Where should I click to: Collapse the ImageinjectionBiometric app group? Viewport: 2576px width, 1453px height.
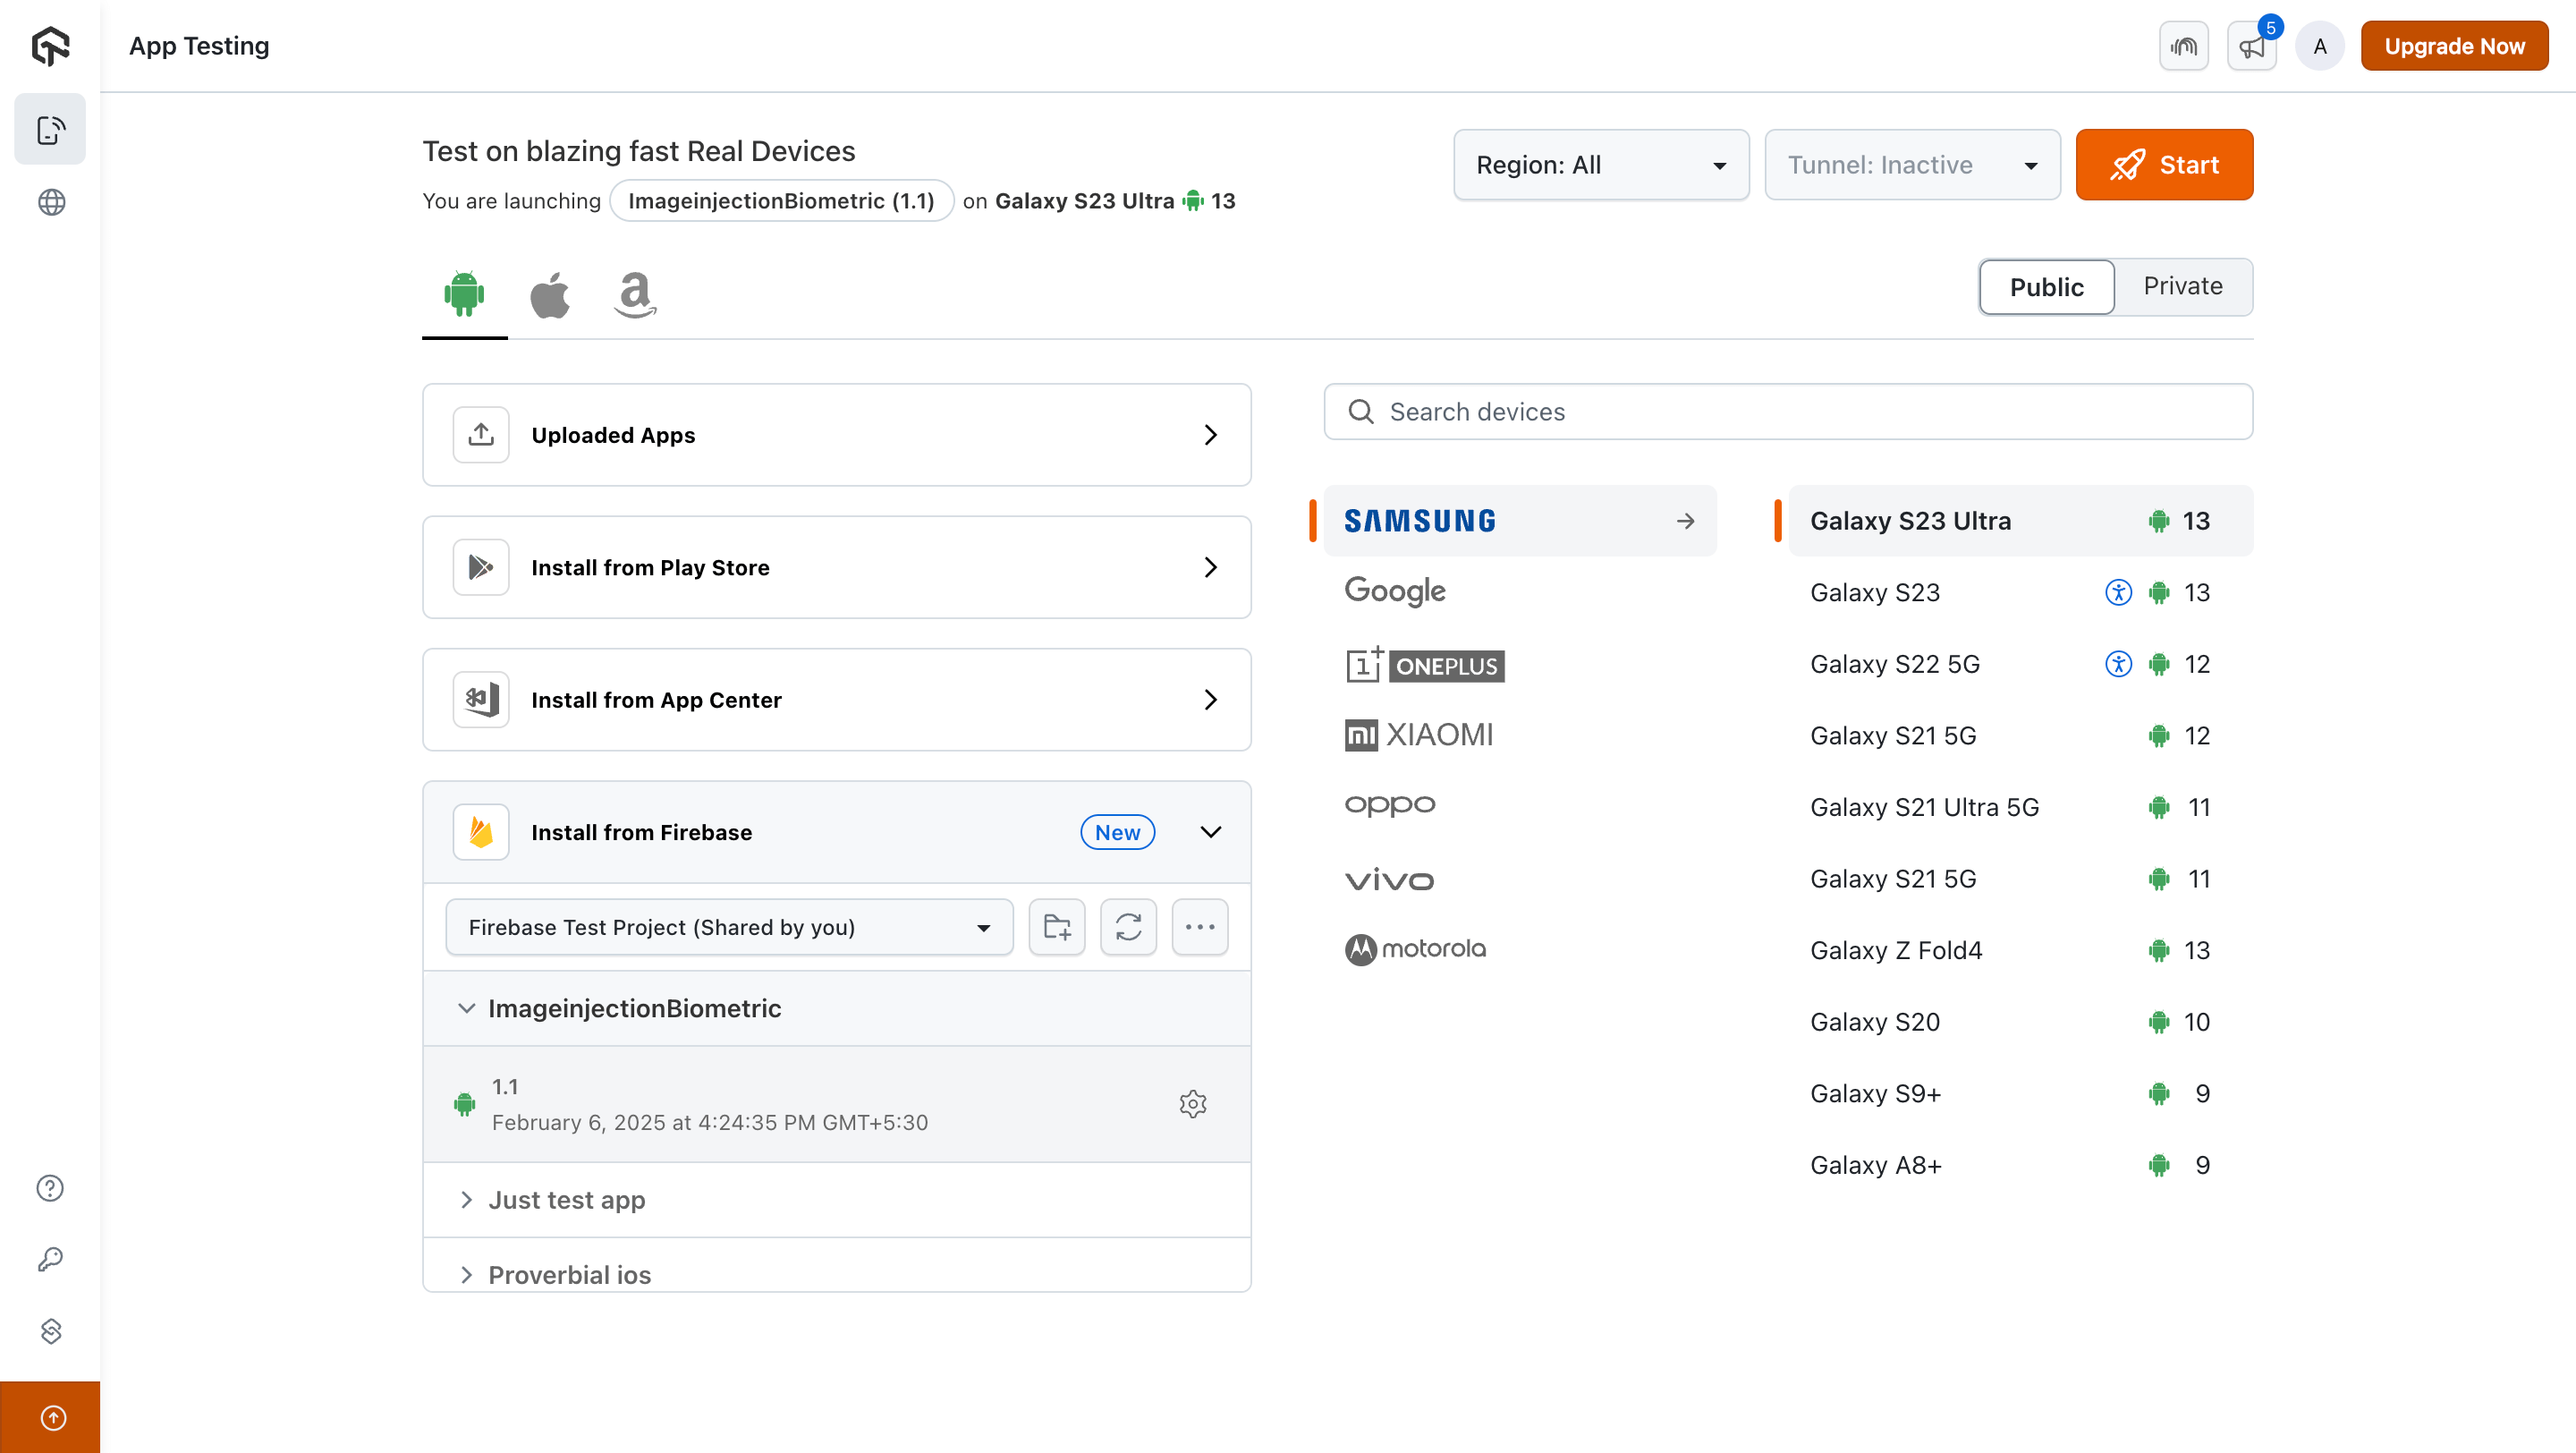pyautogui.click(x=466, y=1008)
